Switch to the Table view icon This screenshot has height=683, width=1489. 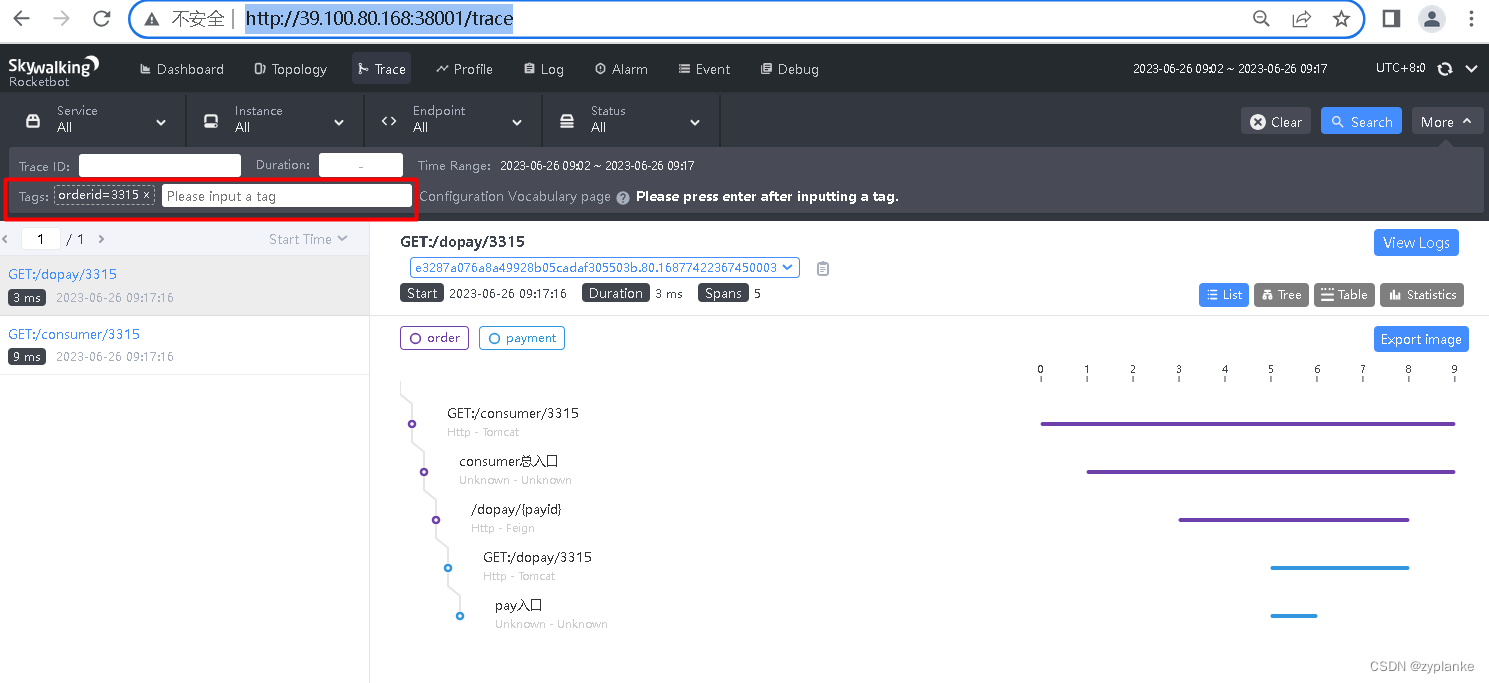tap(1344, 294)
